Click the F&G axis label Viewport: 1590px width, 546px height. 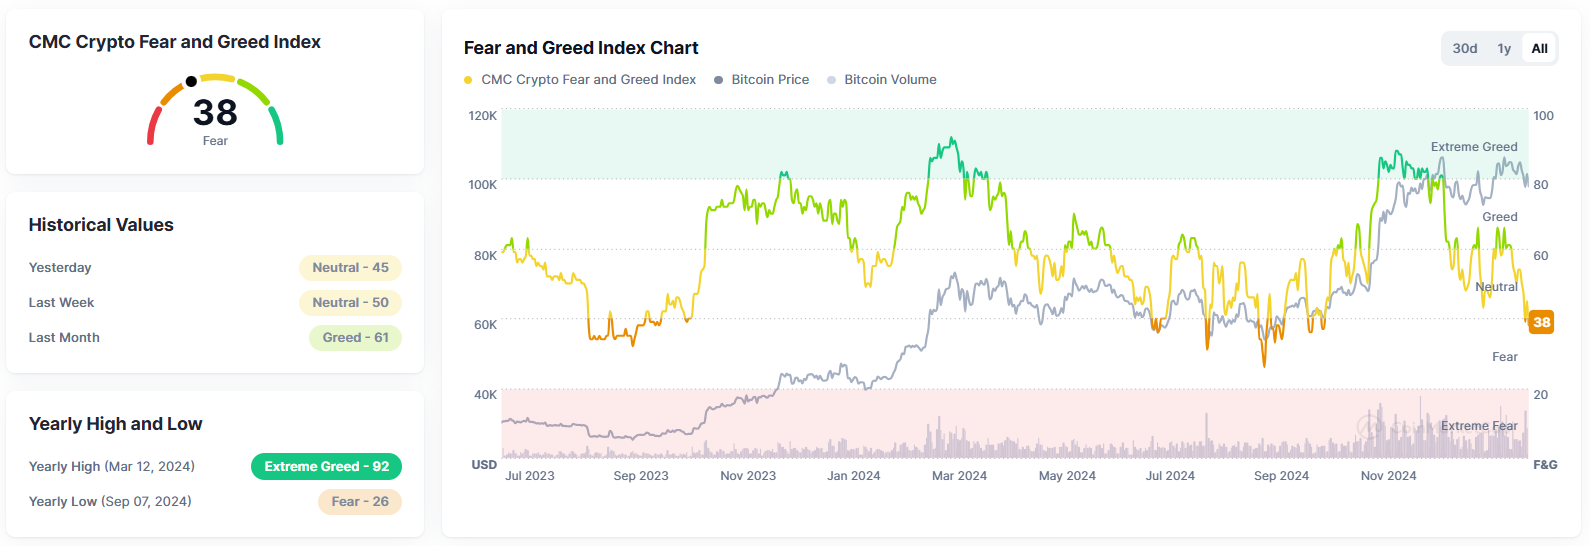tap(1545, 465)
